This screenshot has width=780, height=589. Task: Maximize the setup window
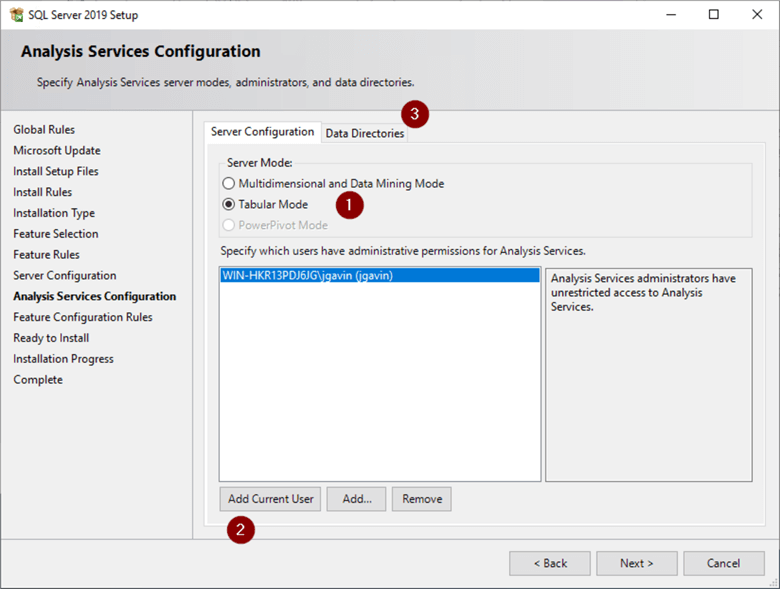click(713, 15)
